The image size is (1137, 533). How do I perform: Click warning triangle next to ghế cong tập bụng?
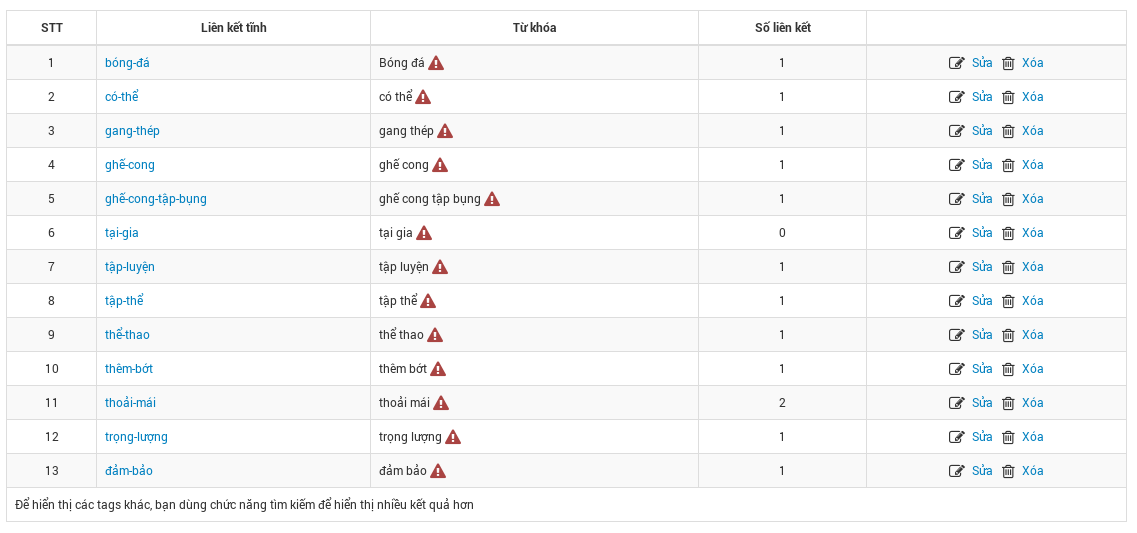tap(492, 199)
